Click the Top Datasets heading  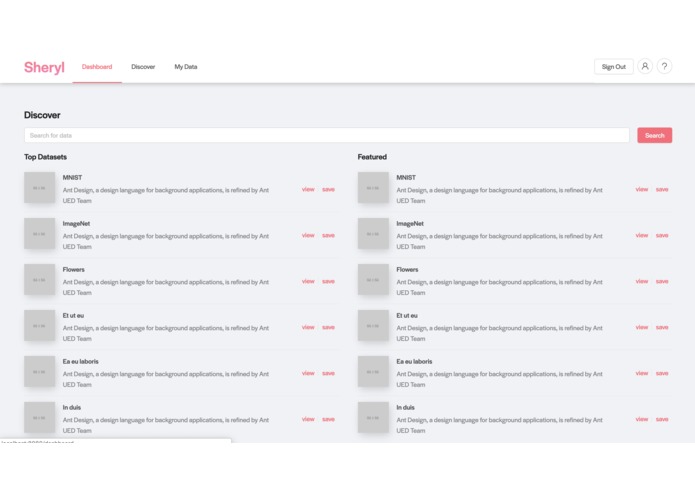click(x=45, y=157)
